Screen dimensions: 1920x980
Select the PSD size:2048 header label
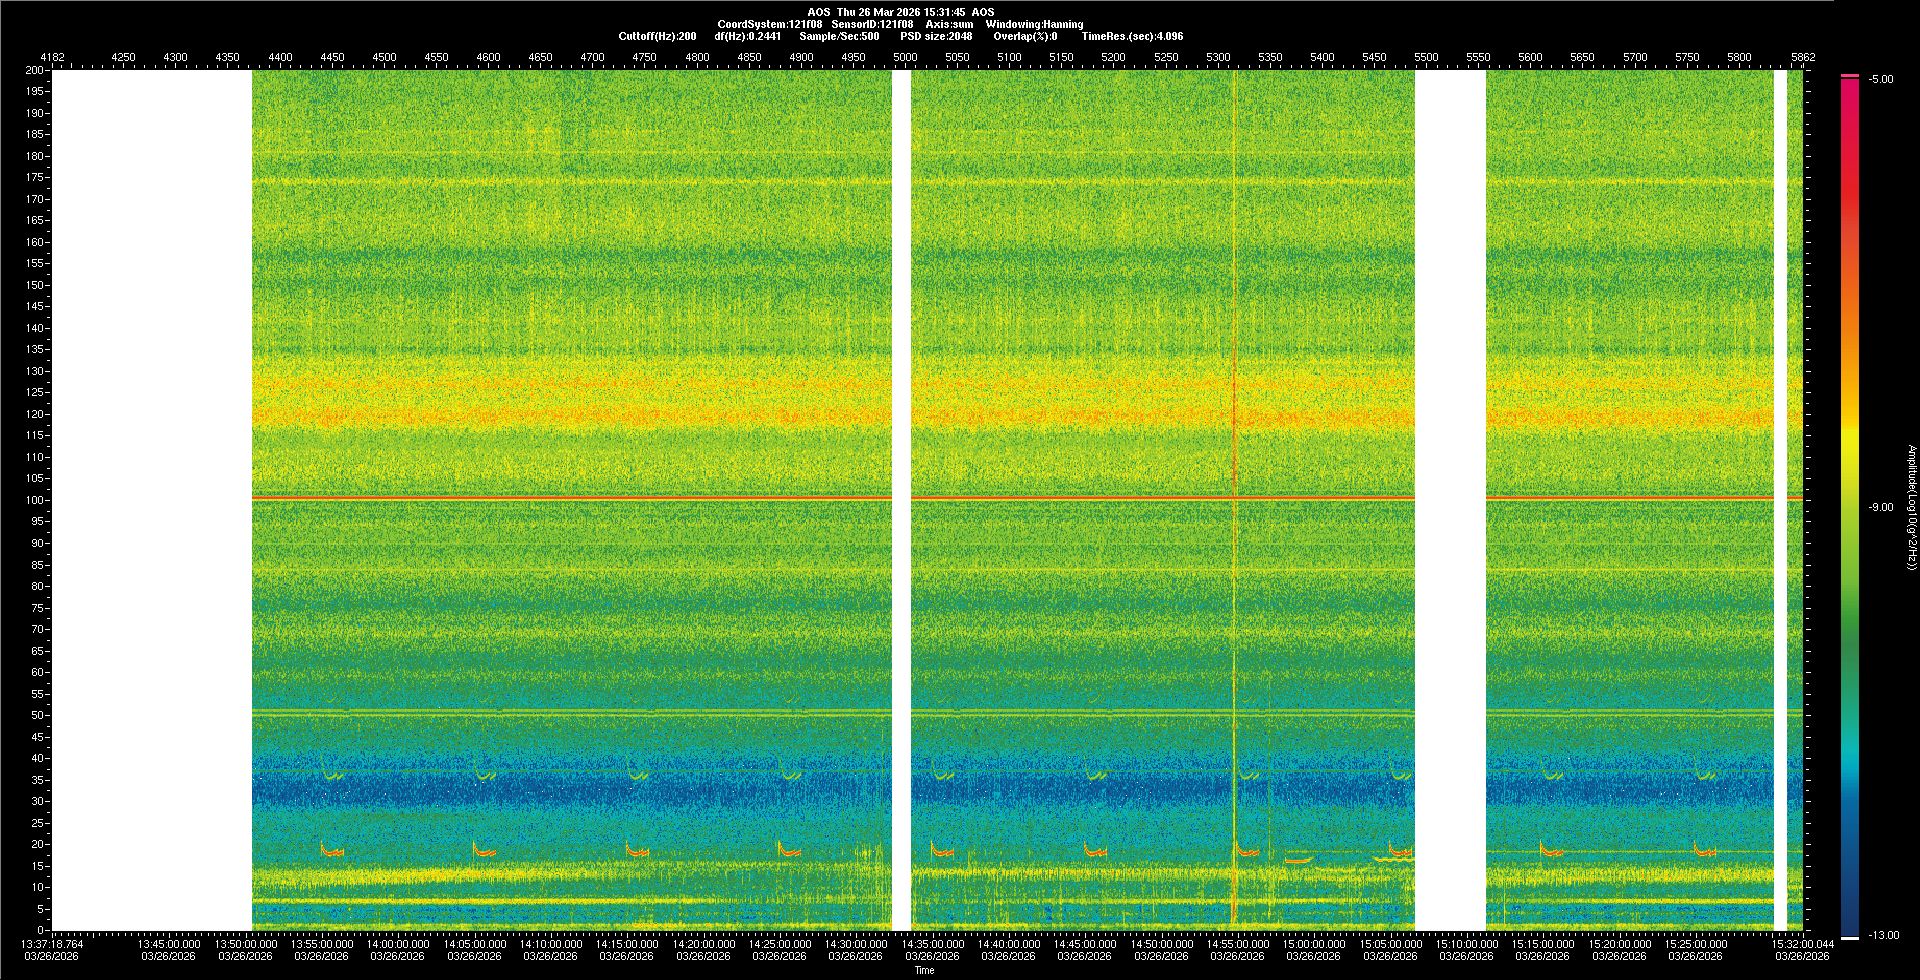point(936,36)
